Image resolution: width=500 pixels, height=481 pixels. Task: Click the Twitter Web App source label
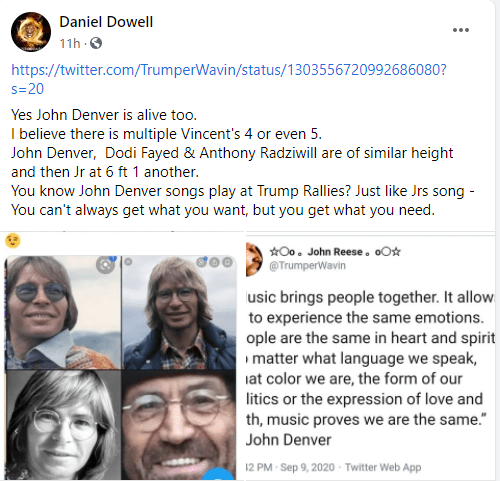point(383,467)
